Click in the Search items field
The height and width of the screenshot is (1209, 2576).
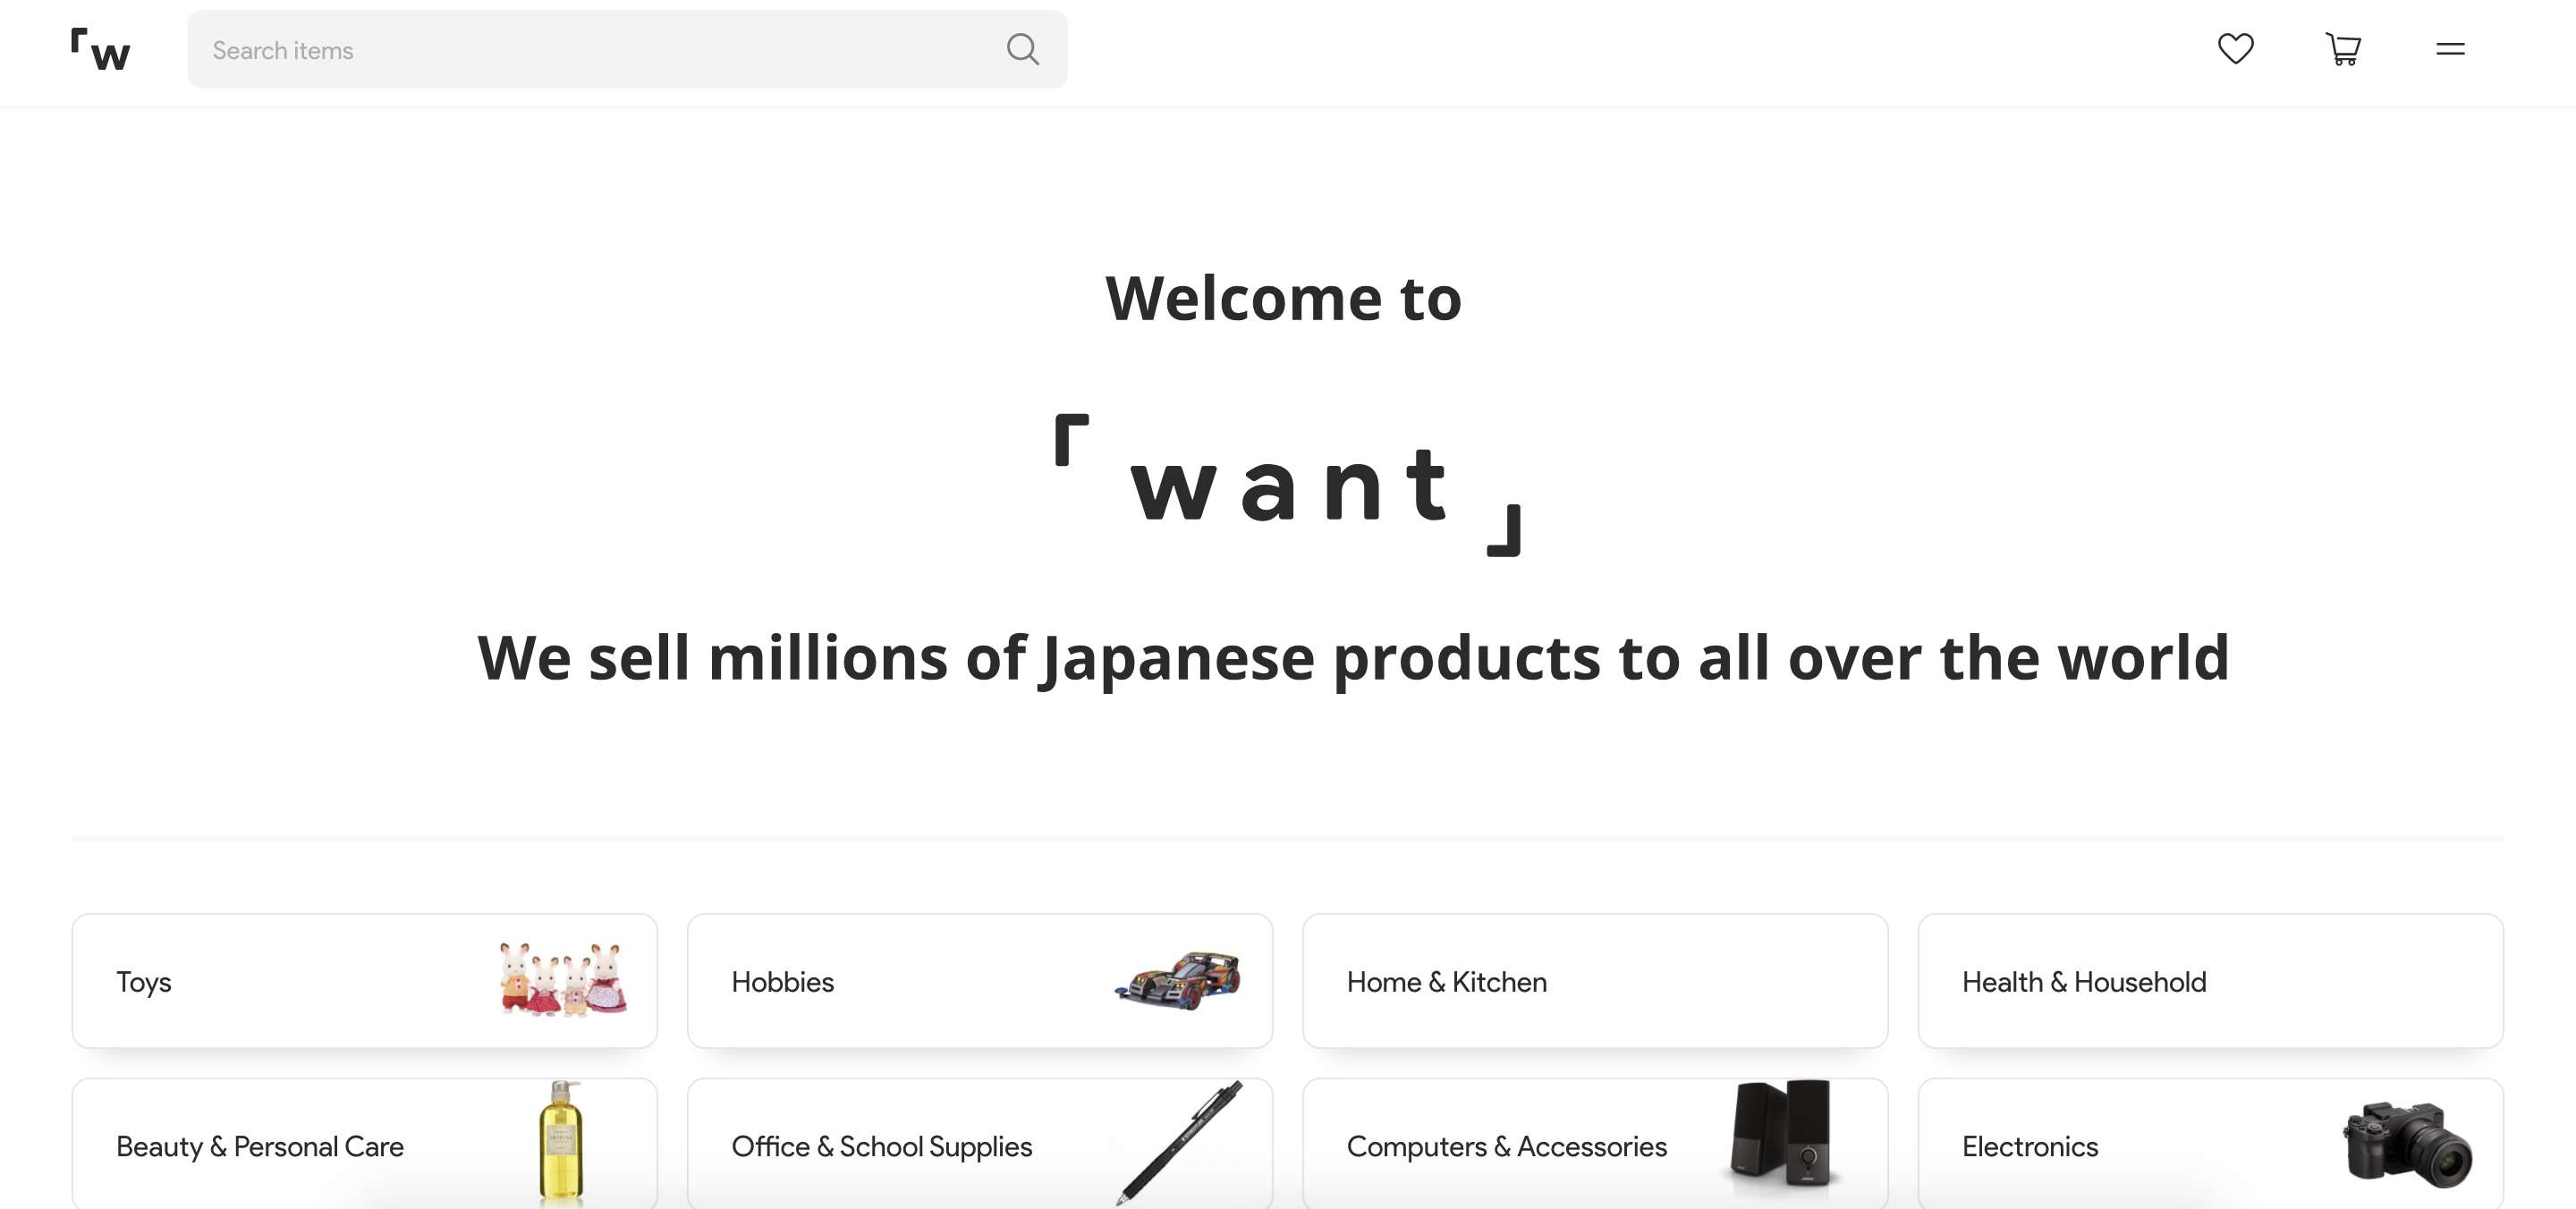(x=627, y=49)
